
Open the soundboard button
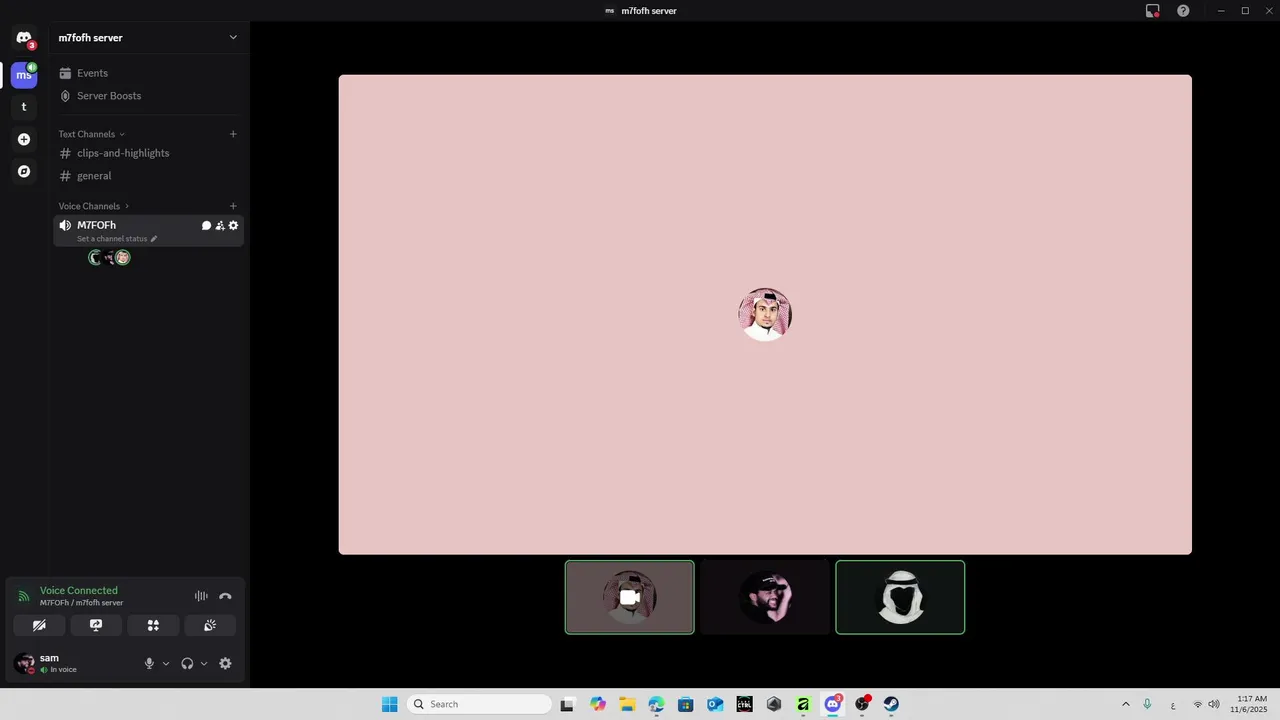point(210,625)
